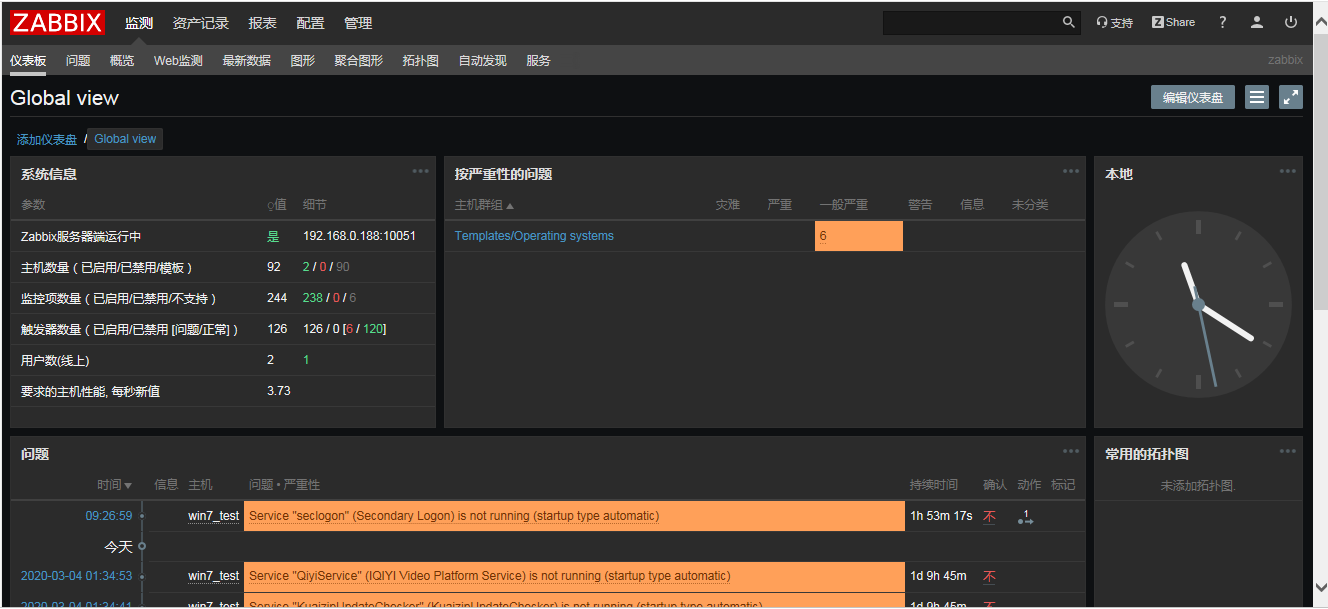Click the 3.73 performance value
The image size is (1328, 609).
(x=279, y=391)
